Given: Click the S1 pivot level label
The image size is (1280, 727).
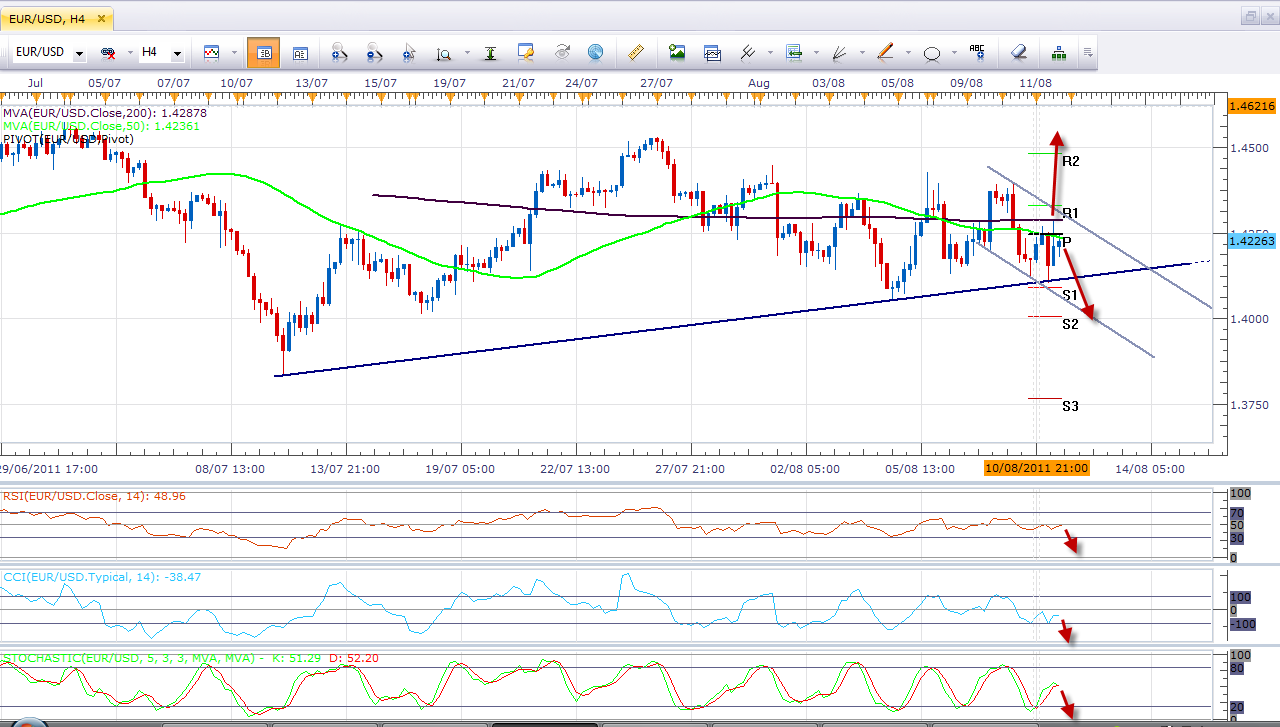Looking at the screenshot, I should point(1070,295).
